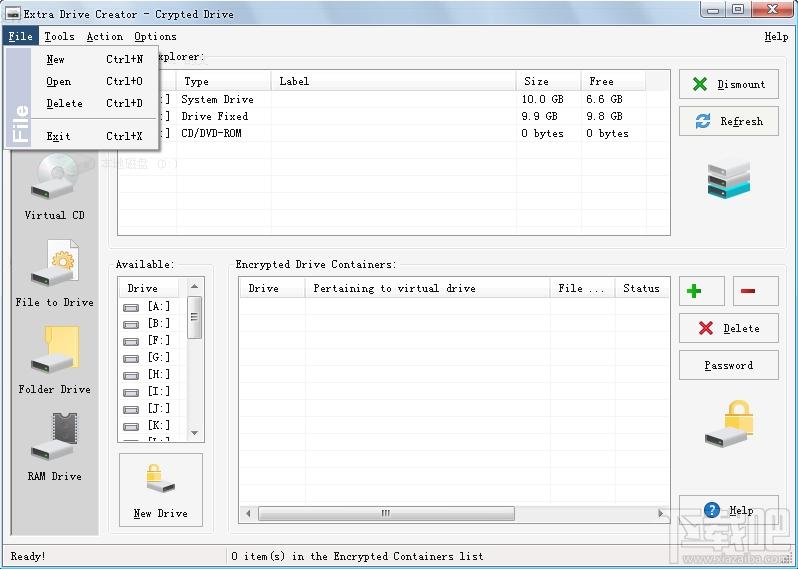Screen dimensions: 798x569
Task: Click the Drive header in Available list
Action: 149,288
